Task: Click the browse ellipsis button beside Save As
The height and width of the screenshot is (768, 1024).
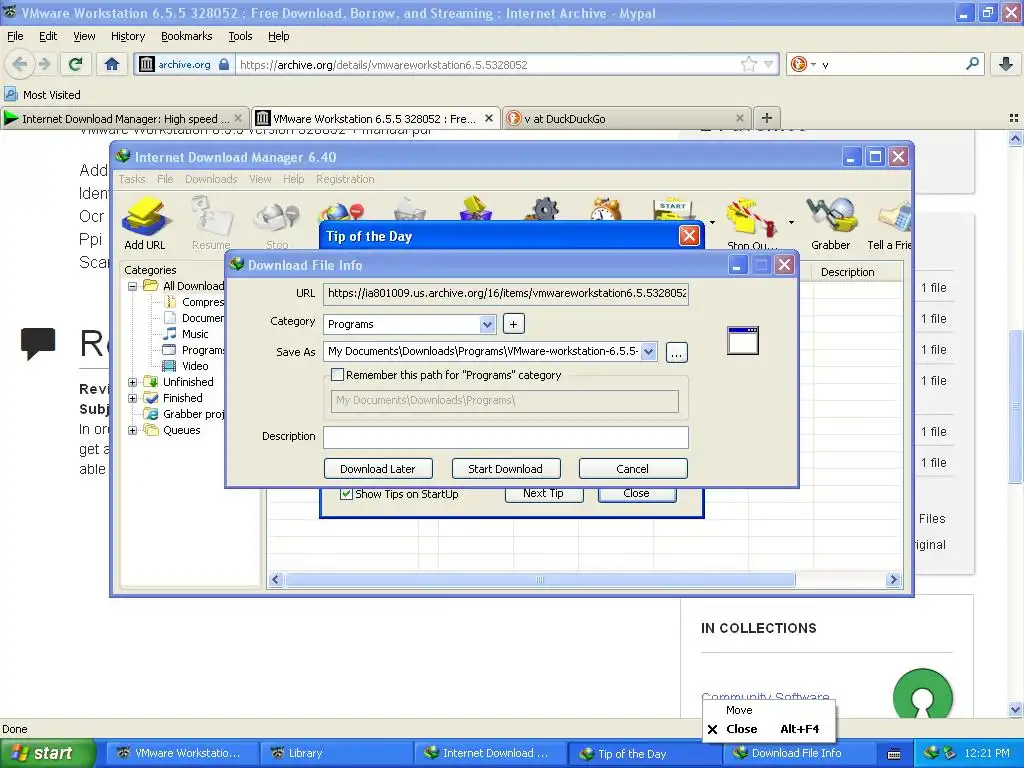Action: tap(677, 353)
